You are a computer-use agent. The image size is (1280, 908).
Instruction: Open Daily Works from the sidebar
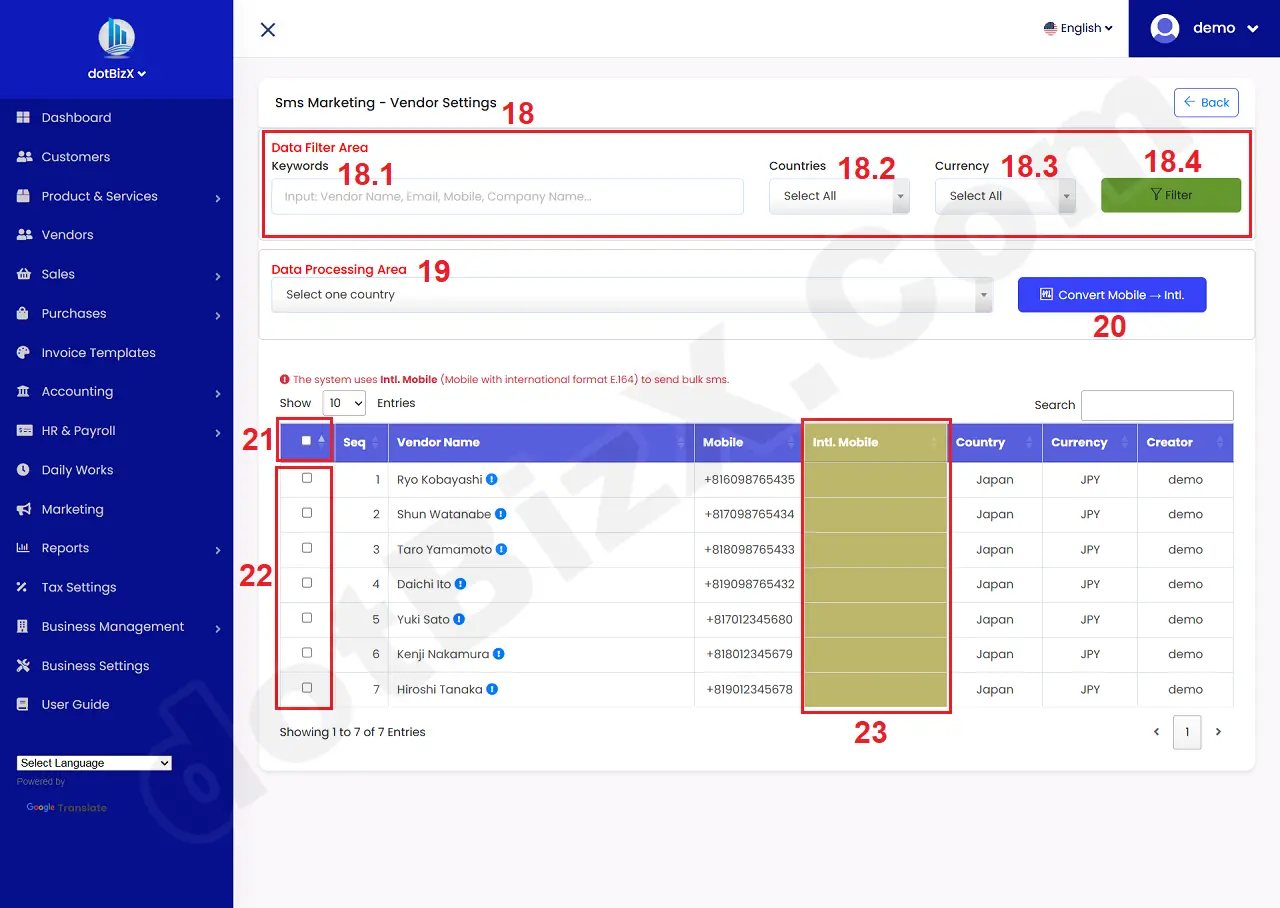pyautogui.click(x=75, y=470)
